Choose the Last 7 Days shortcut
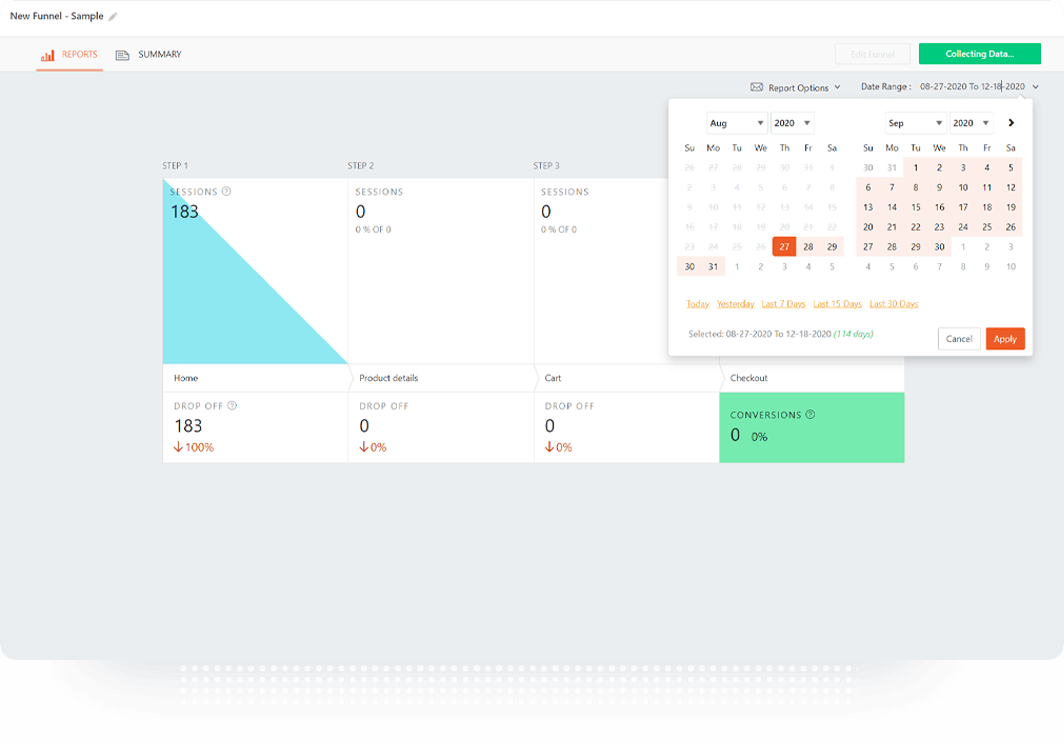The width and height of the screenshot is (1064, 744). [783, 304]
